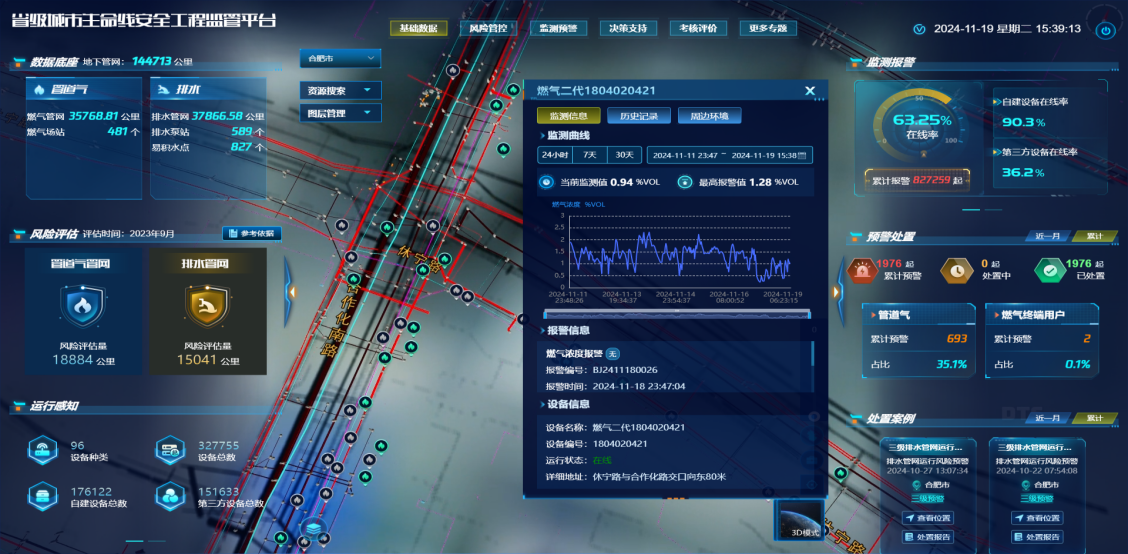The width and height of the screenshot is (1128, 554).
Task: Click the 第三方设备总数 icon
Action: point(170,497)
